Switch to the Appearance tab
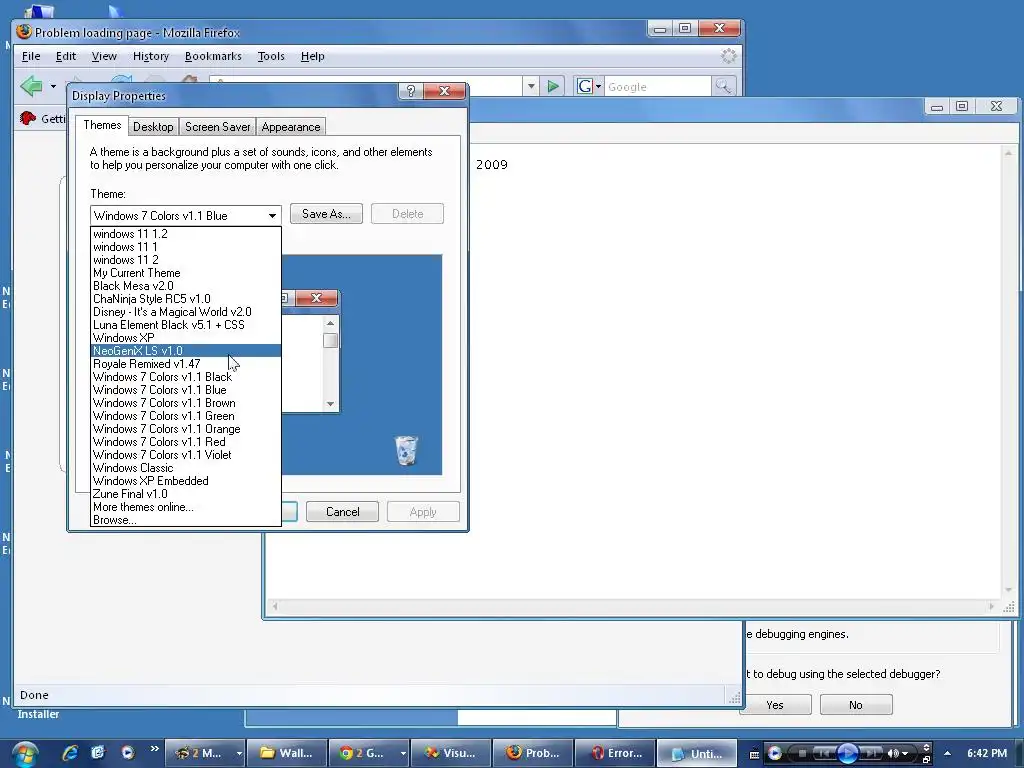1024x768 pixels. click(x=291, y=127)
